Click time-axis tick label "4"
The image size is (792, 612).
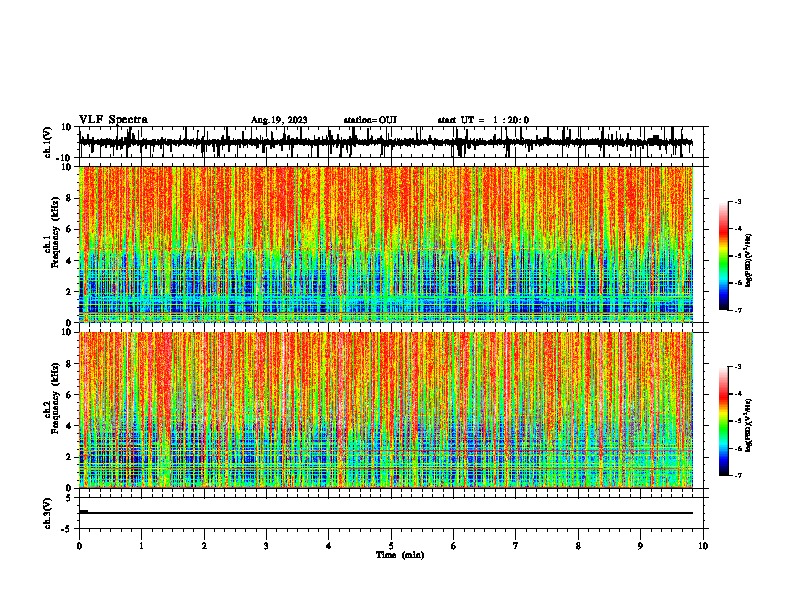point(329,546)
